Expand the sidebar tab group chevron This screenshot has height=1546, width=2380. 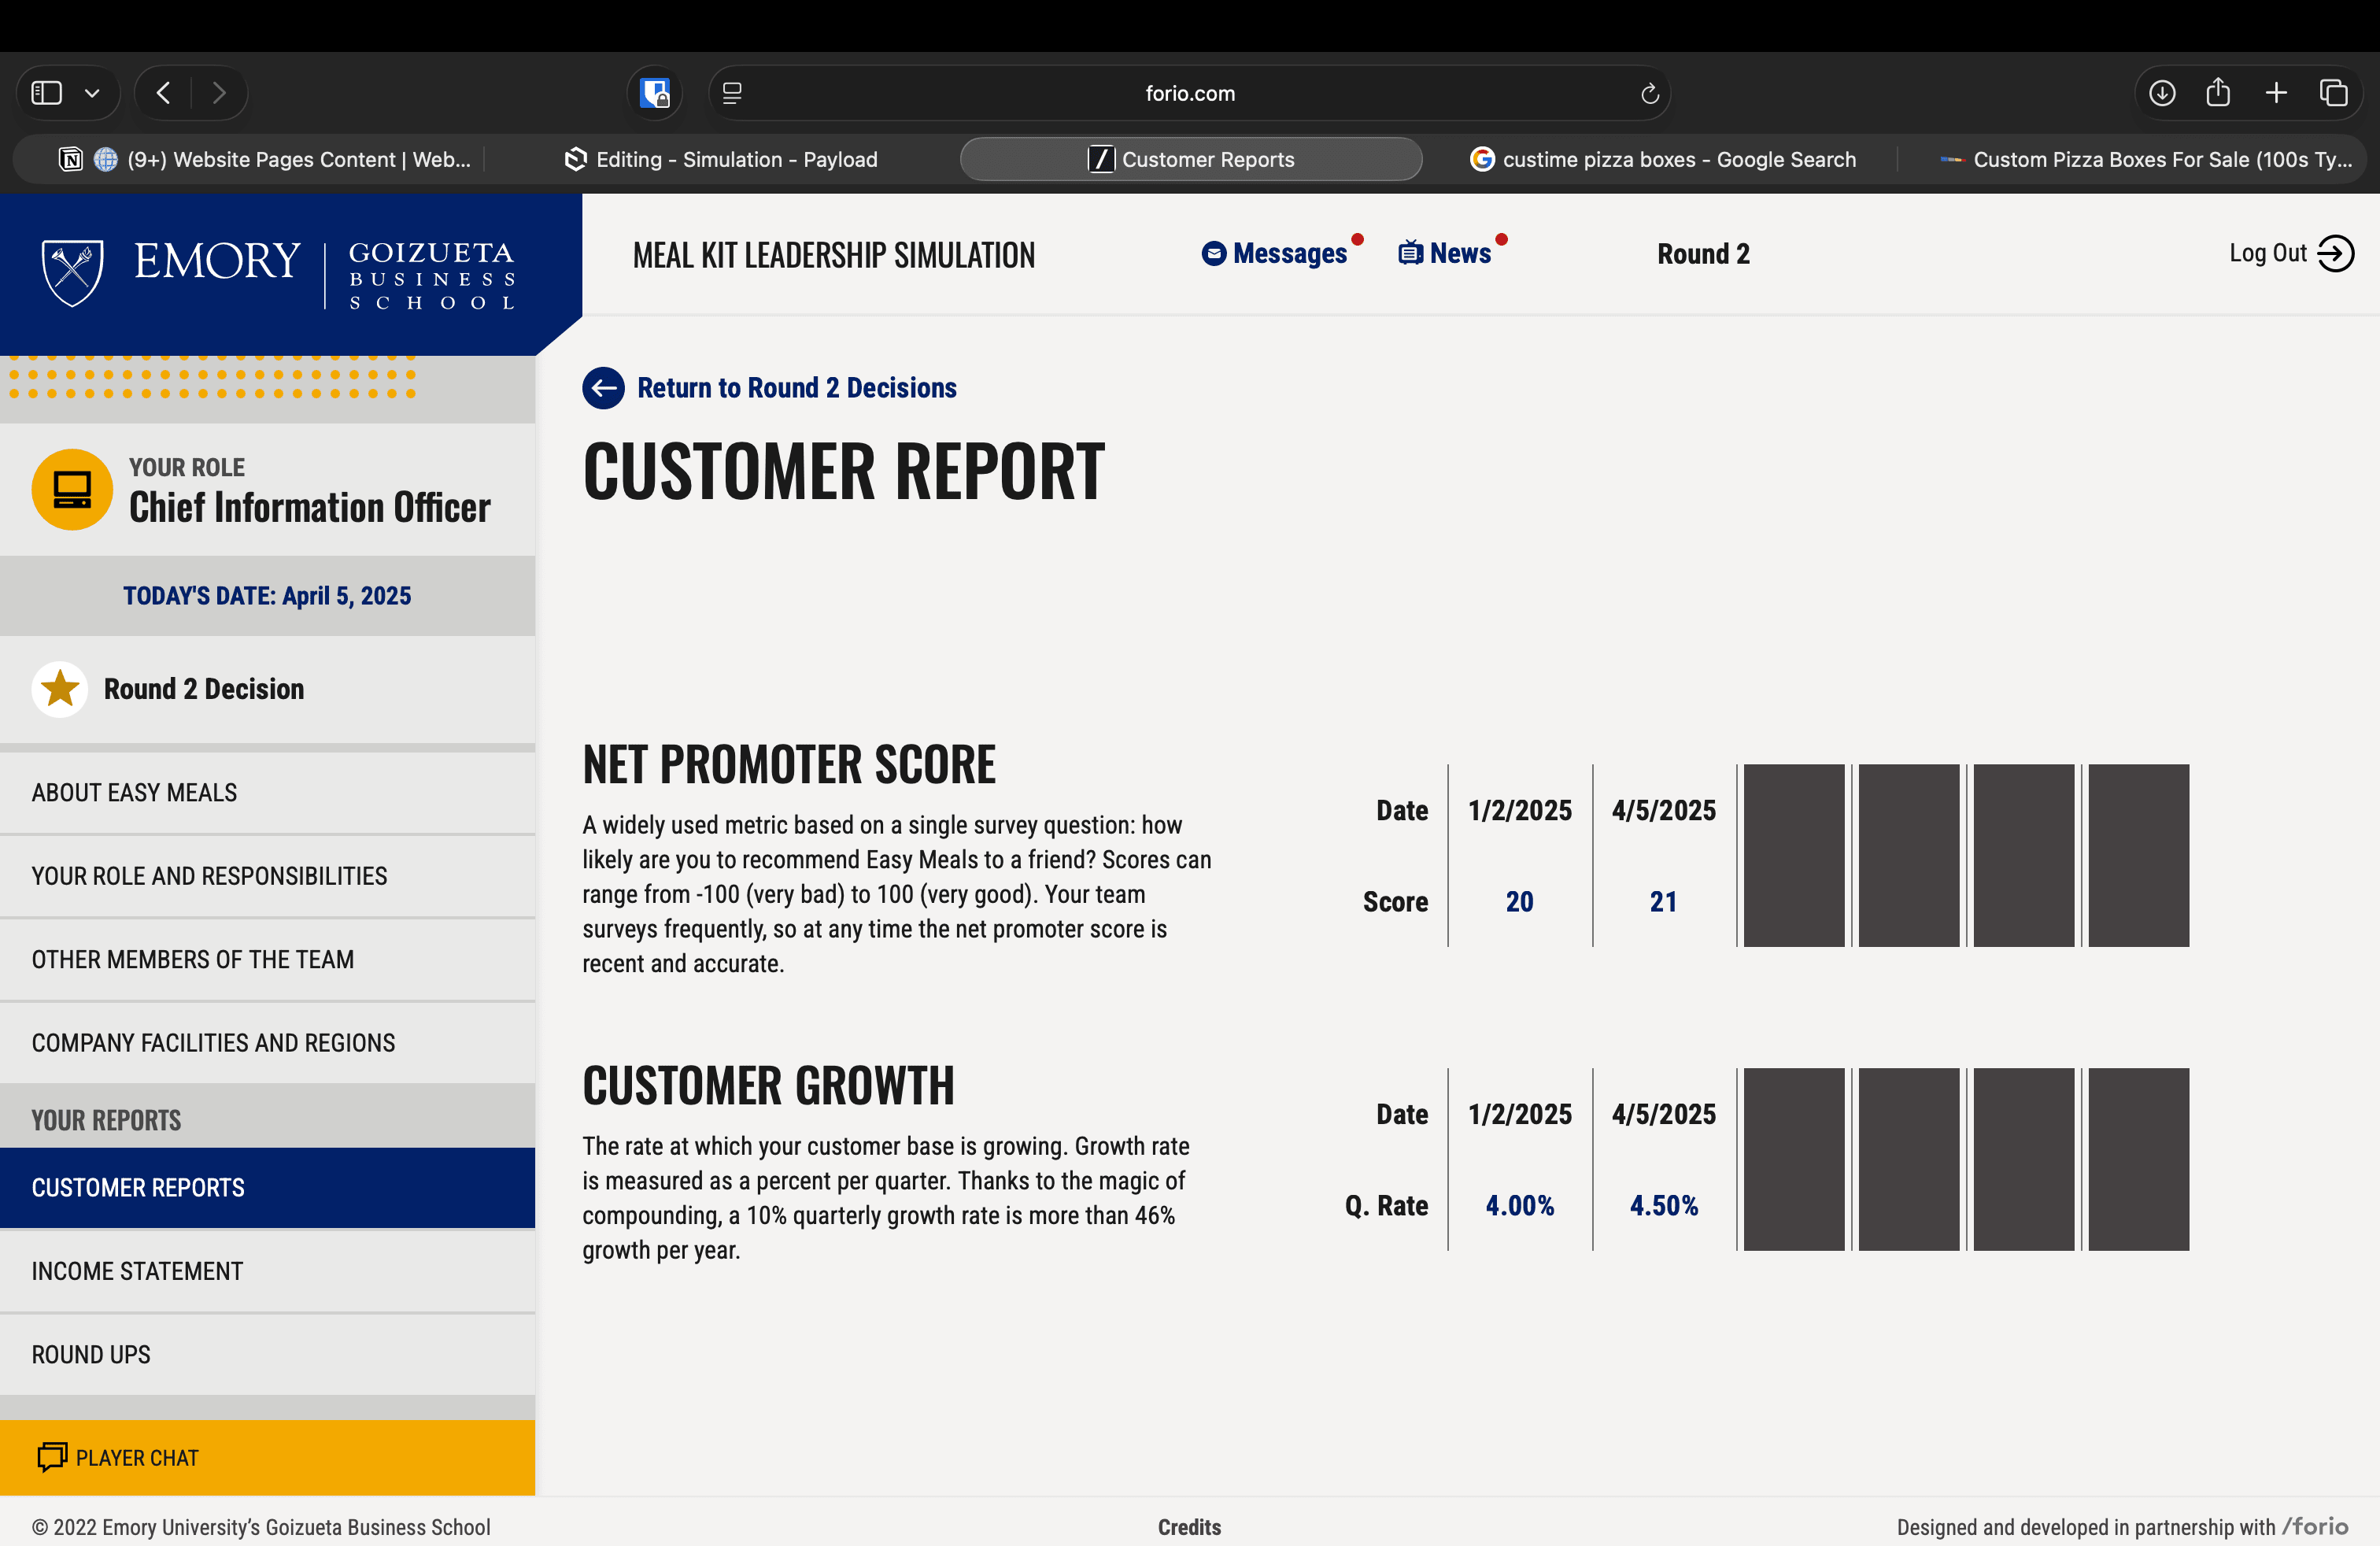click(92, 93)
